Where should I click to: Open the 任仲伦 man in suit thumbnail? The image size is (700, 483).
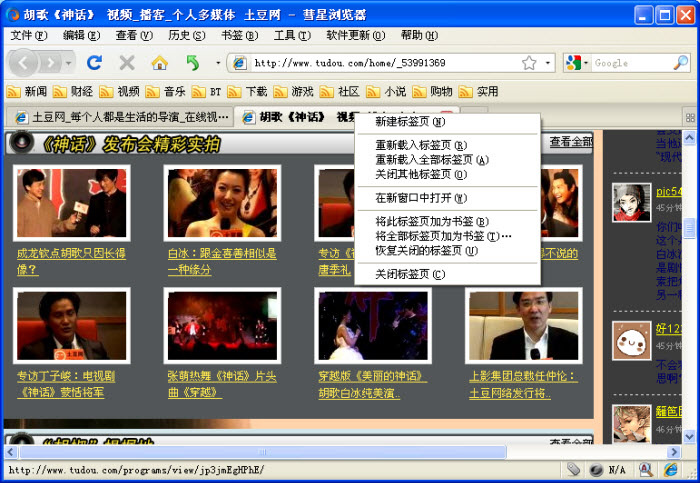pos(524,326)
